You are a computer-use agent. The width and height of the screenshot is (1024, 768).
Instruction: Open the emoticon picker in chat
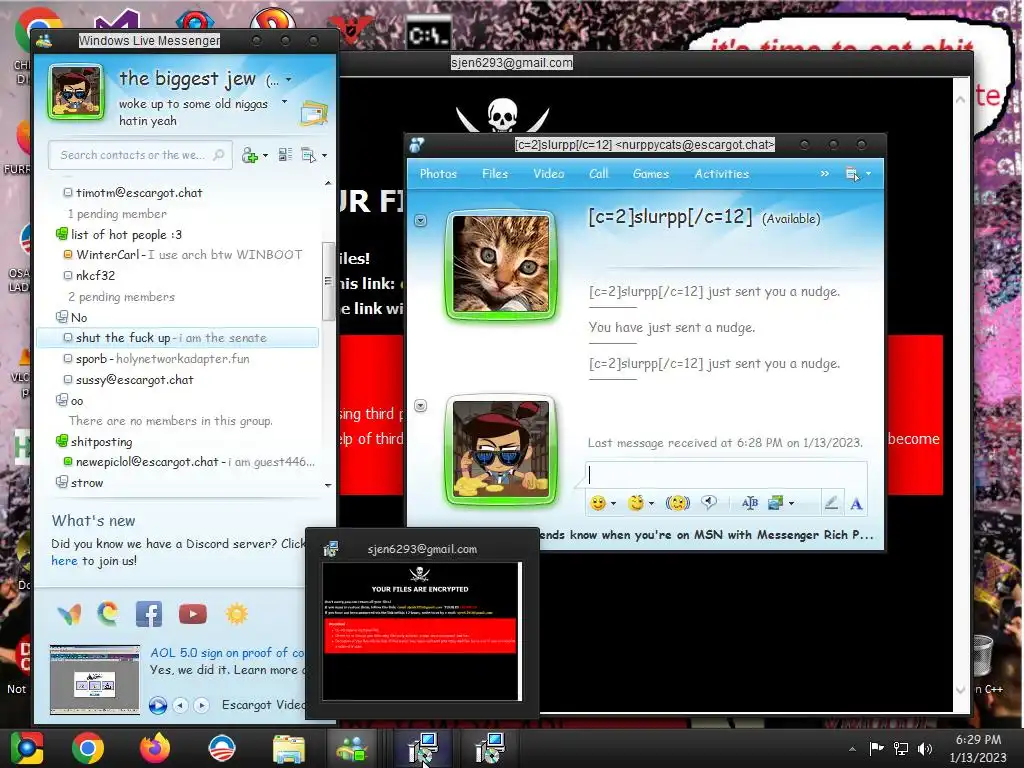coord(597,503)
